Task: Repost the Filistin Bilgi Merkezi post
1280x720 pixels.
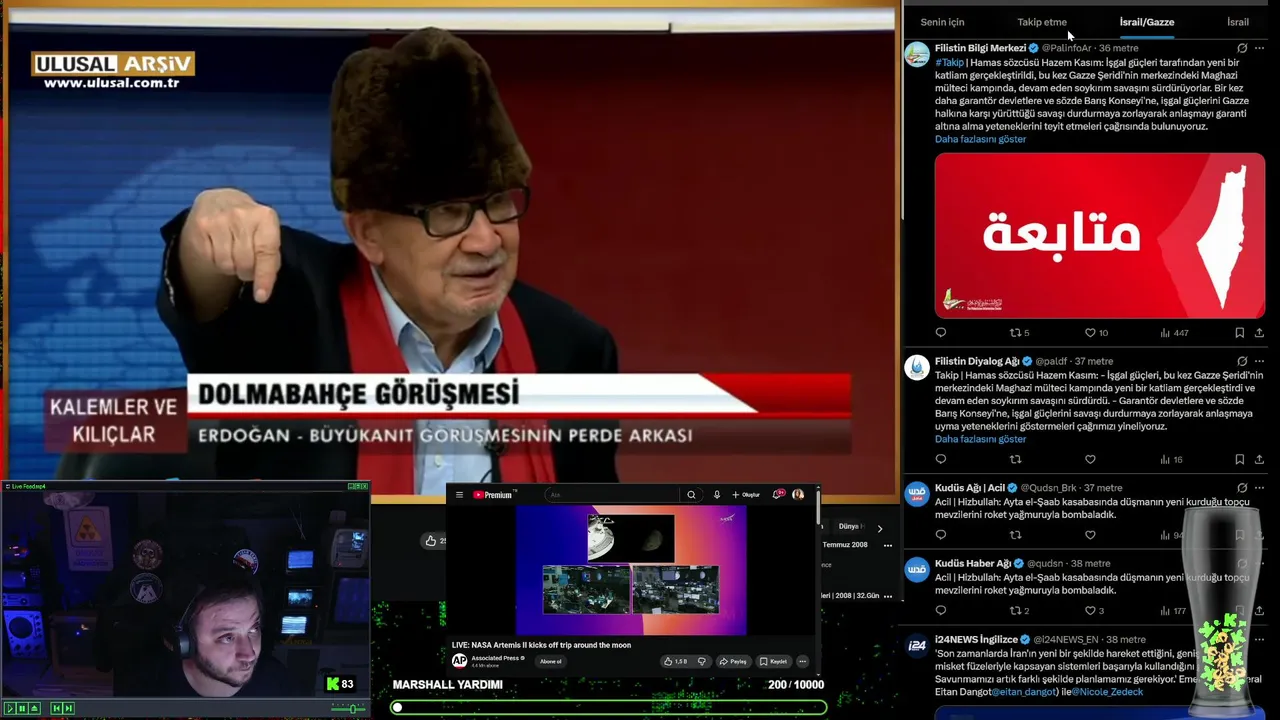Action: (1019, 333)
